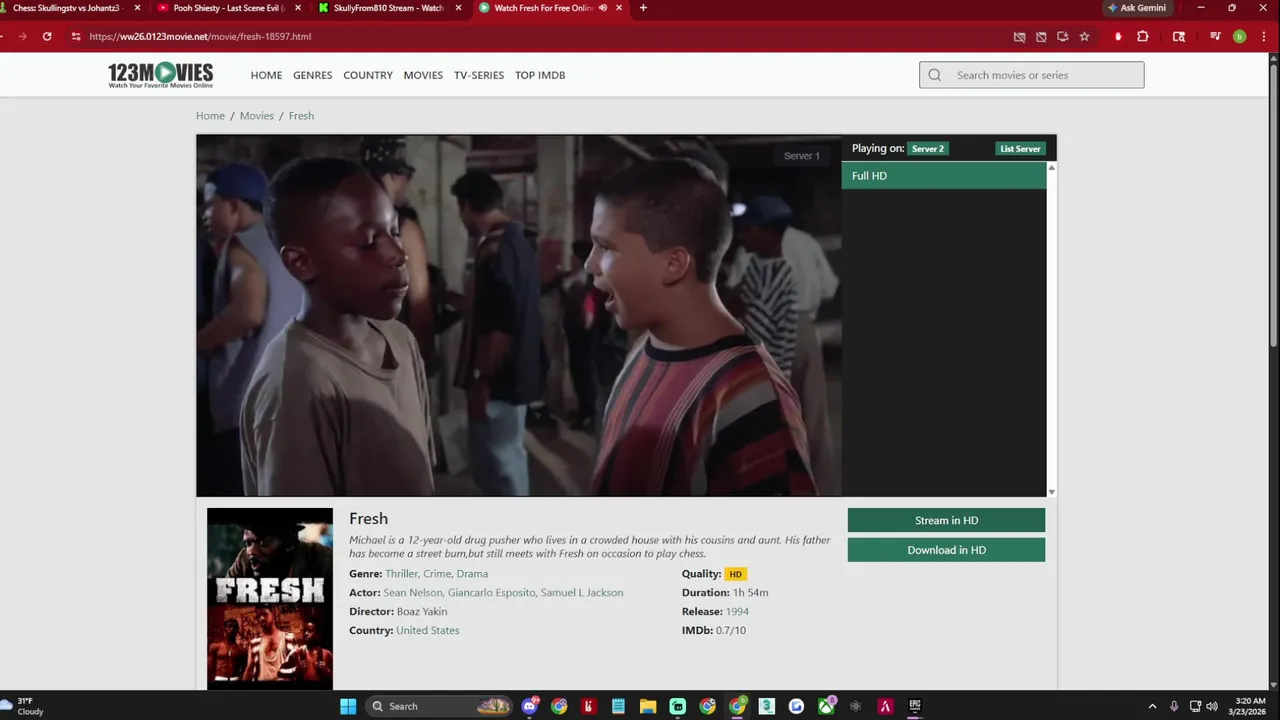Open actor Sean Nelson's link
The width and height of the screenshot is (1280, 720).
[x=412, y=593]
